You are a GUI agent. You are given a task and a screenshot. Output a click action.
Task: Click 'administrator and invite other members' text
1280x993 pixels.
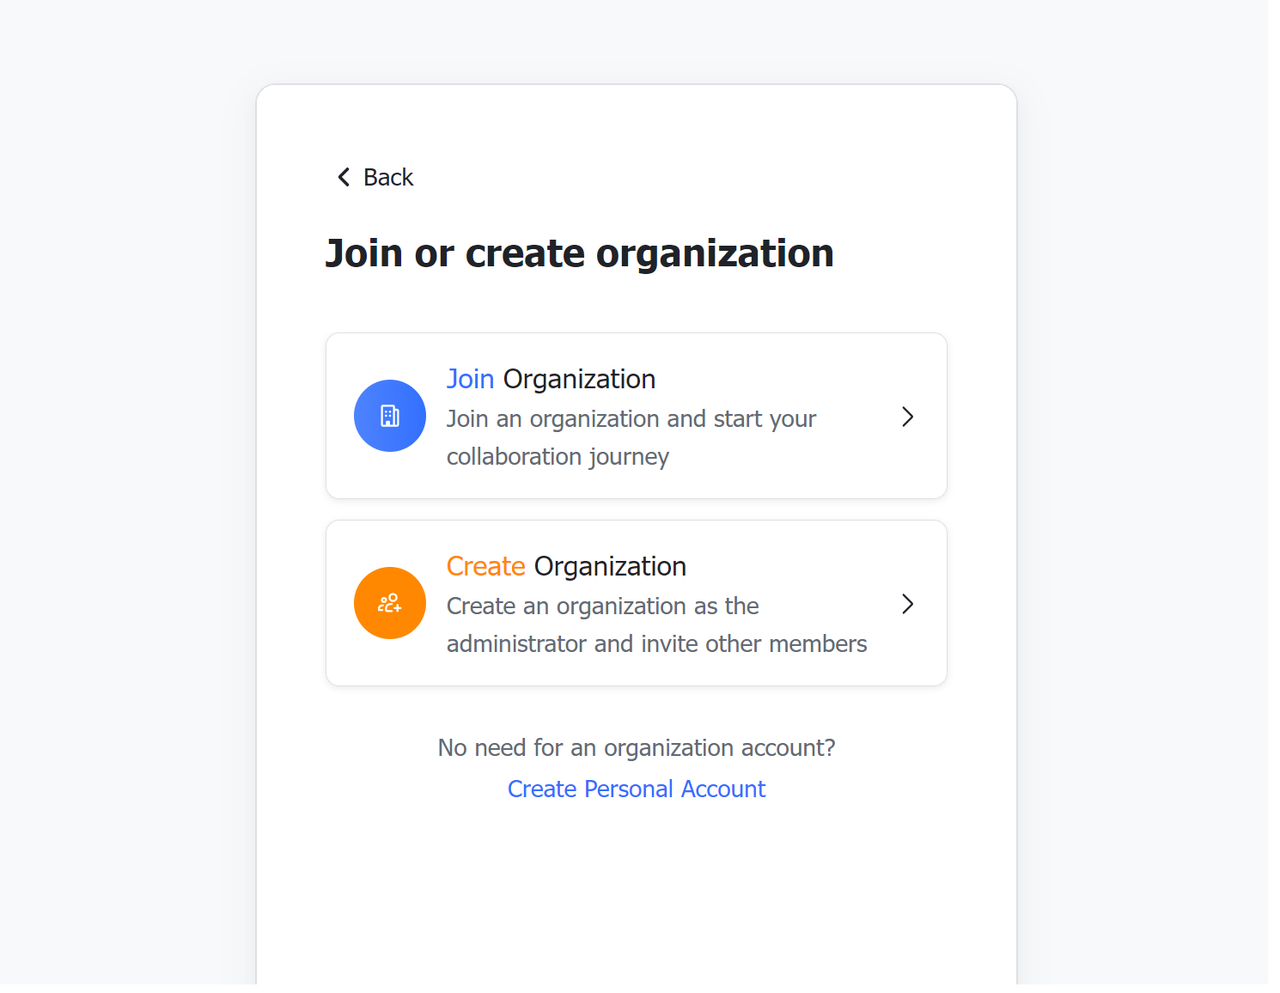[656, 644]
